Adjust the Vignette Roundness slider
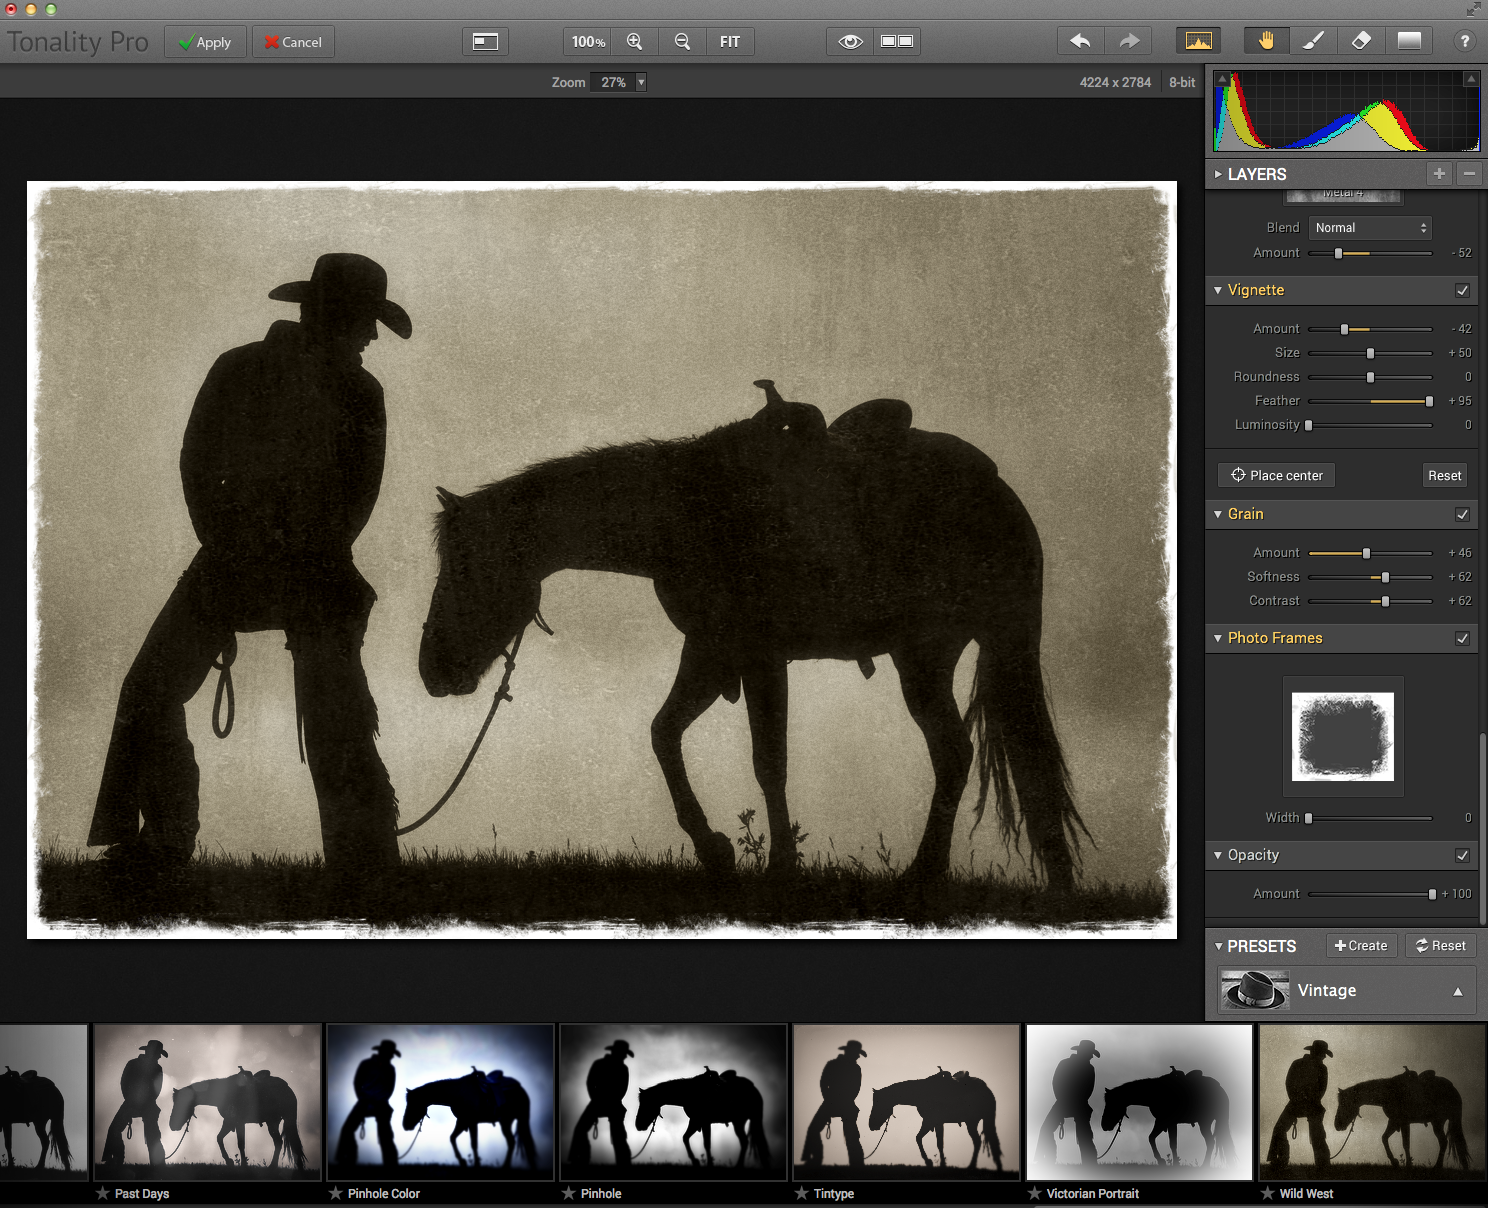1488x1208 pixels. click(x=1370, y=377)
